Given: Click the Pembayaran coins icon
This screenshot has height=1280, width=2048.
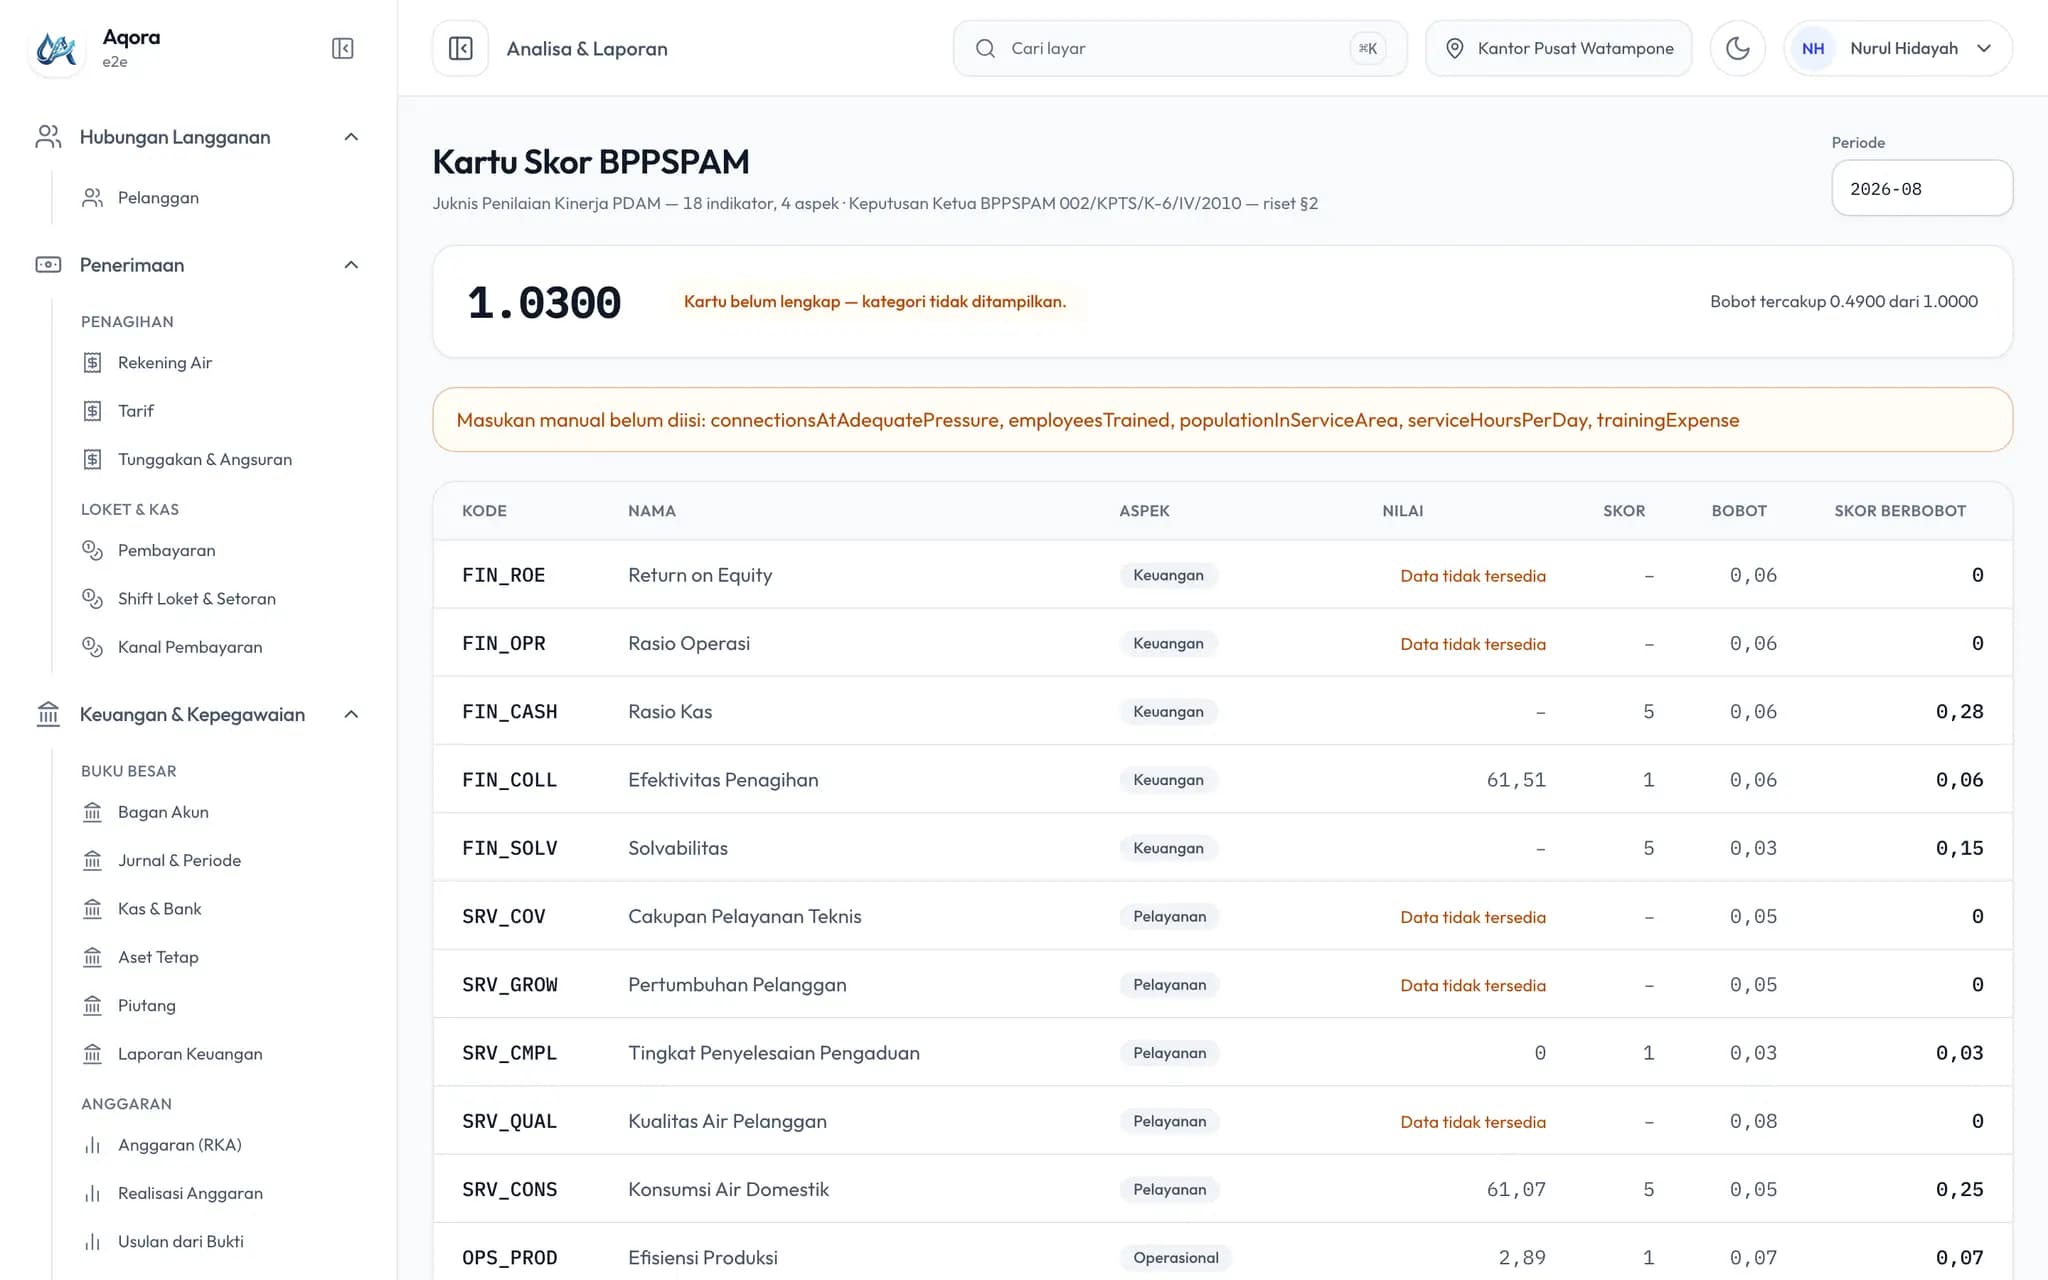Looking at the screenshot, I should coord(92,550).
